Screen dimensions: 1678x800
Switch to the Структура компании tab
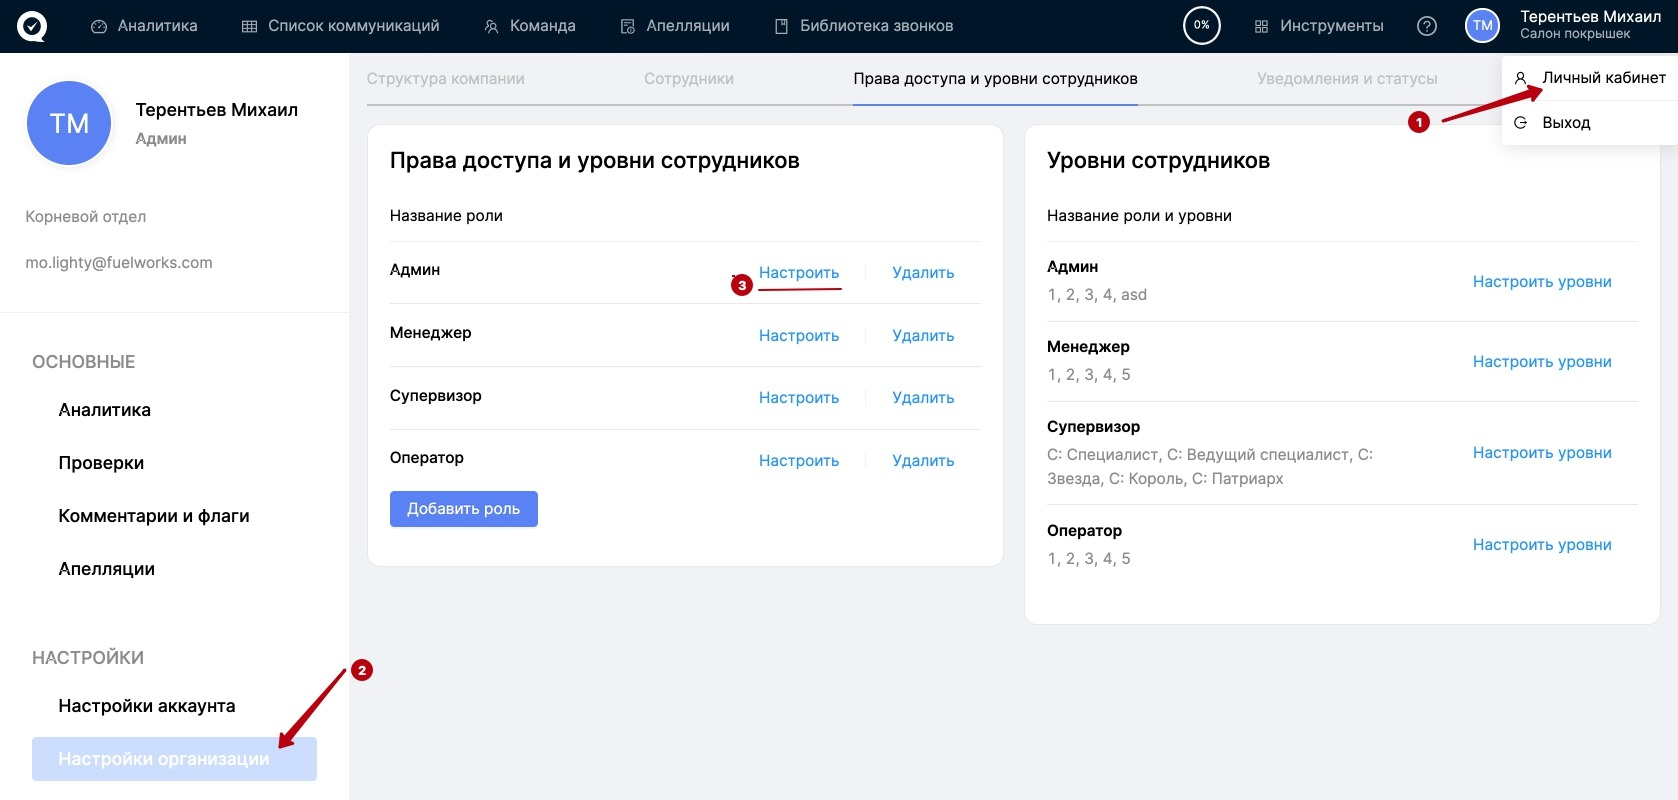445,79
